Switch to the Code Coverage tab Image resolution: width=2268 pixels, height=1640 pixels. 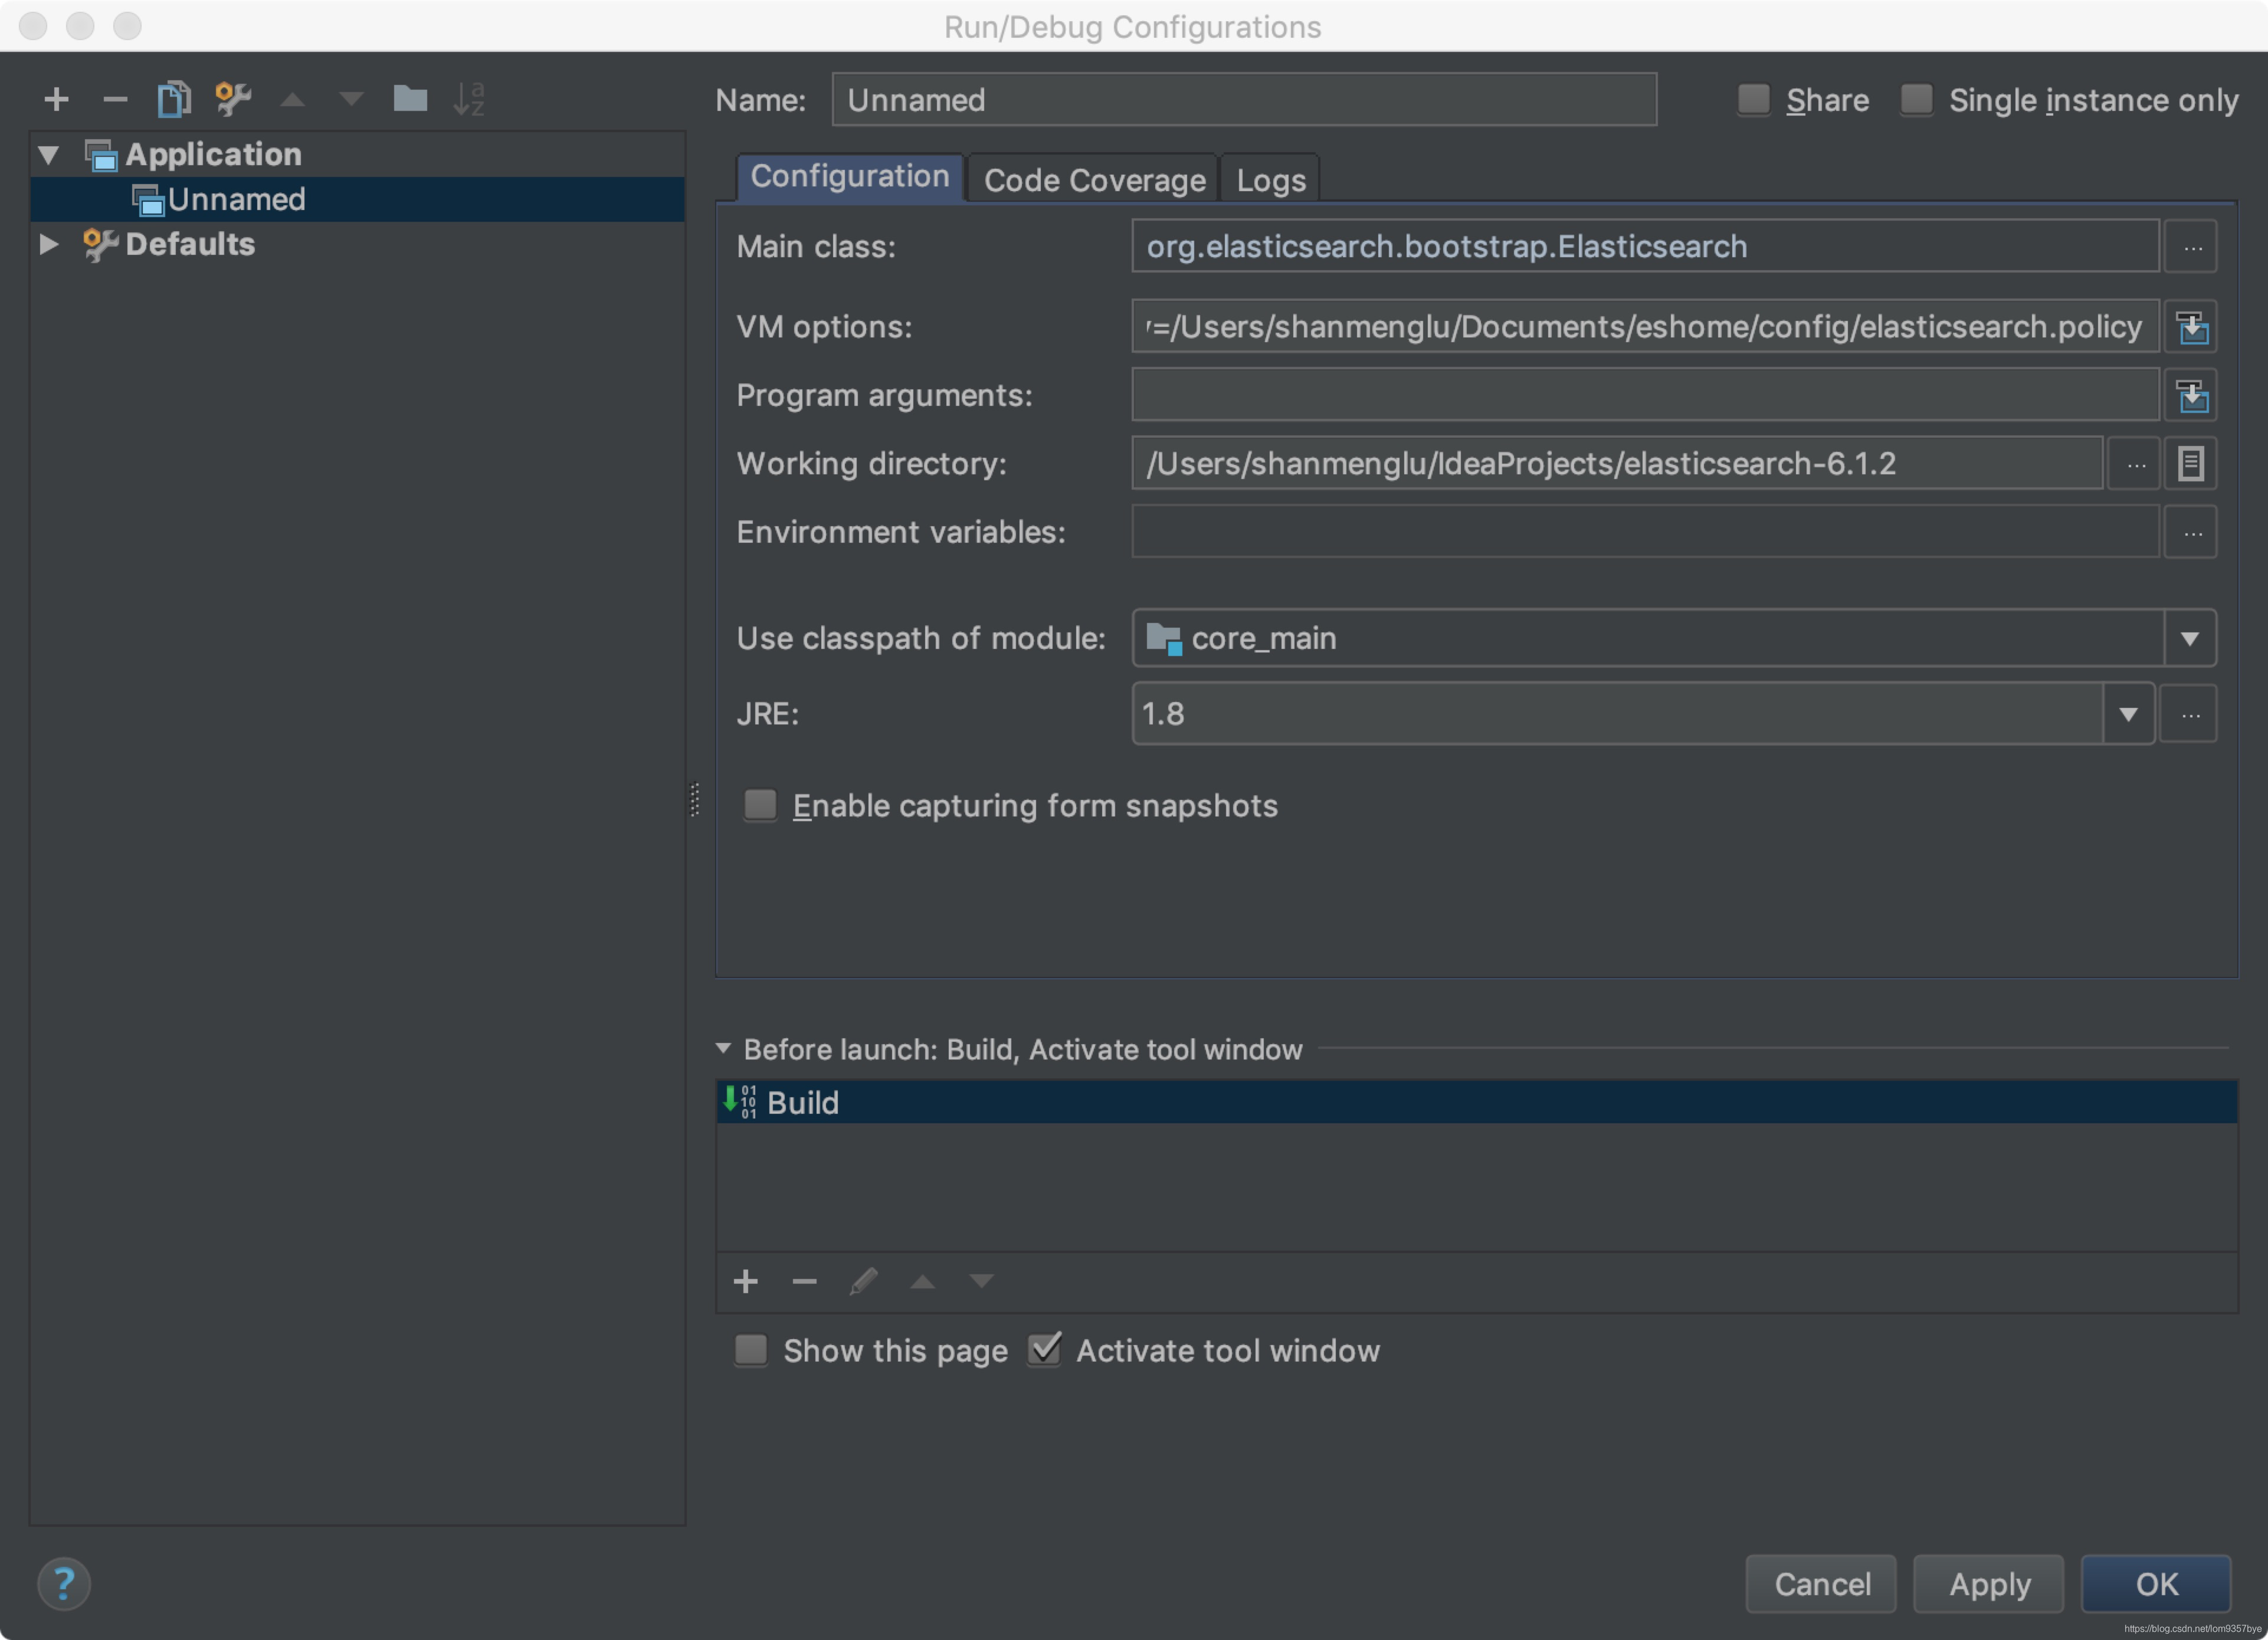[x=1094, y=180]
